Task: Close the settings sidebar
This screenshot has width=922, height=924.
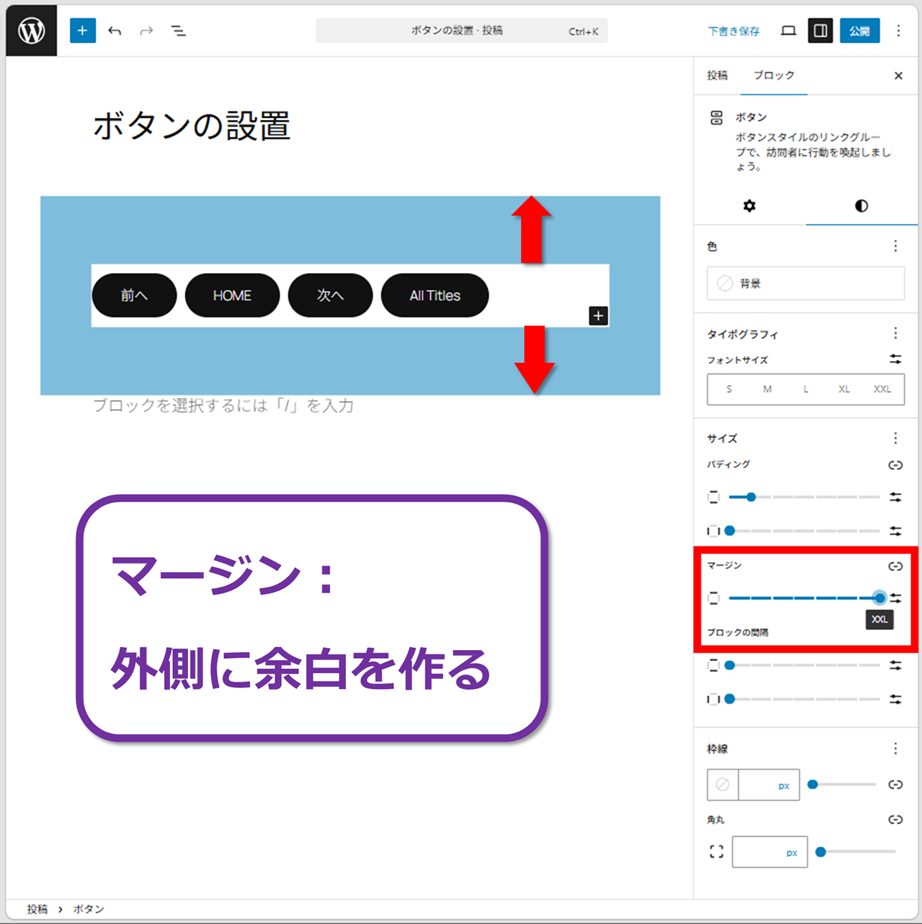Action: (x=898, y=76)
